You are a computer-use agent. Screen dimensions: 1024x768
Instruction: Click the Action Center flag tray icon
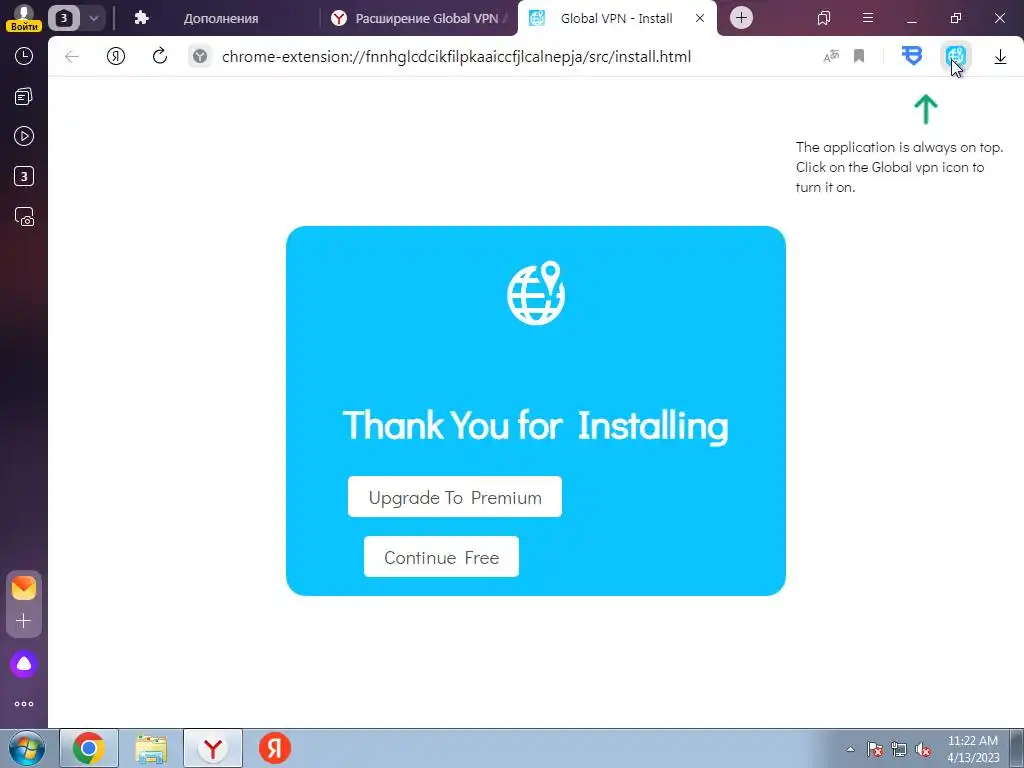click(x=875, y=749)
